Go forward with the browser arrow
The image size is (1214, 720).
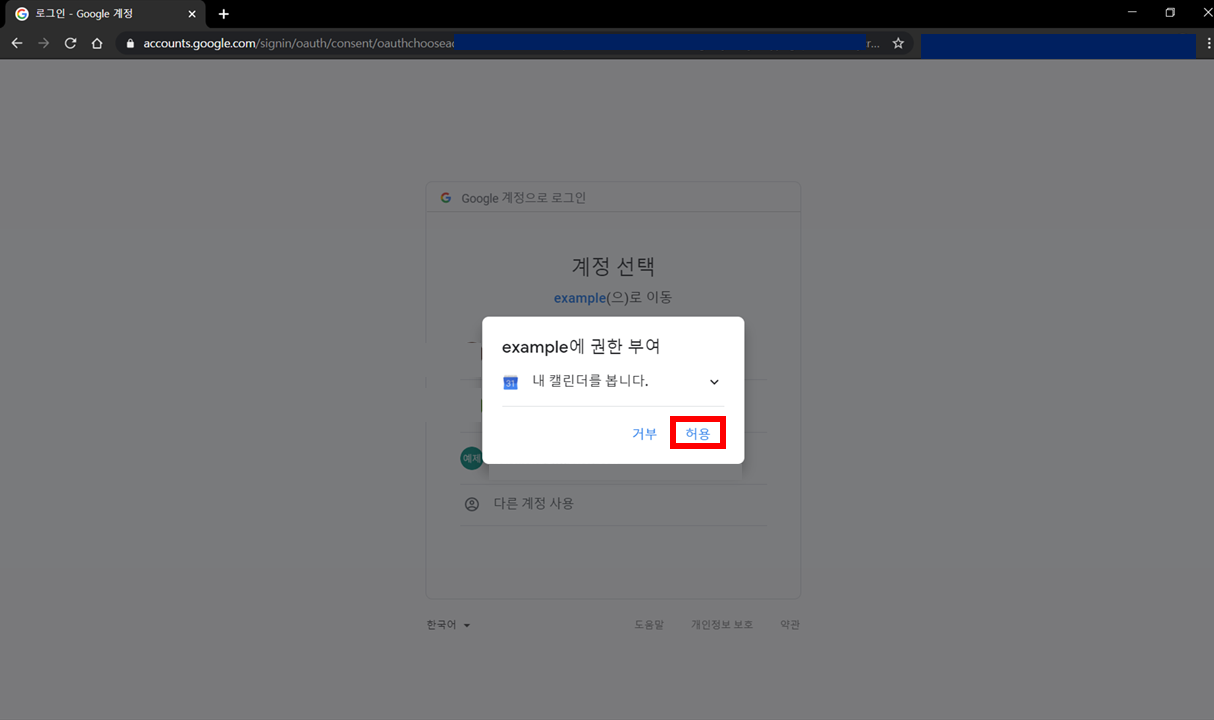tap(43, 43)
